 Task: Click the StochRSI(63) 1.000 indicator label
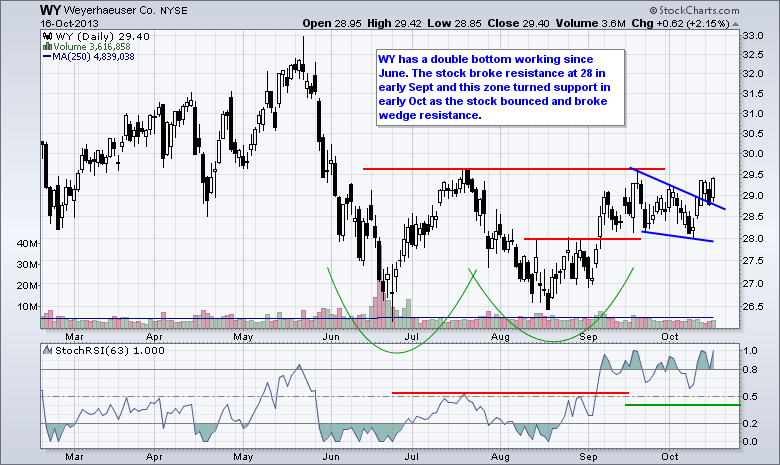point(109,350)
